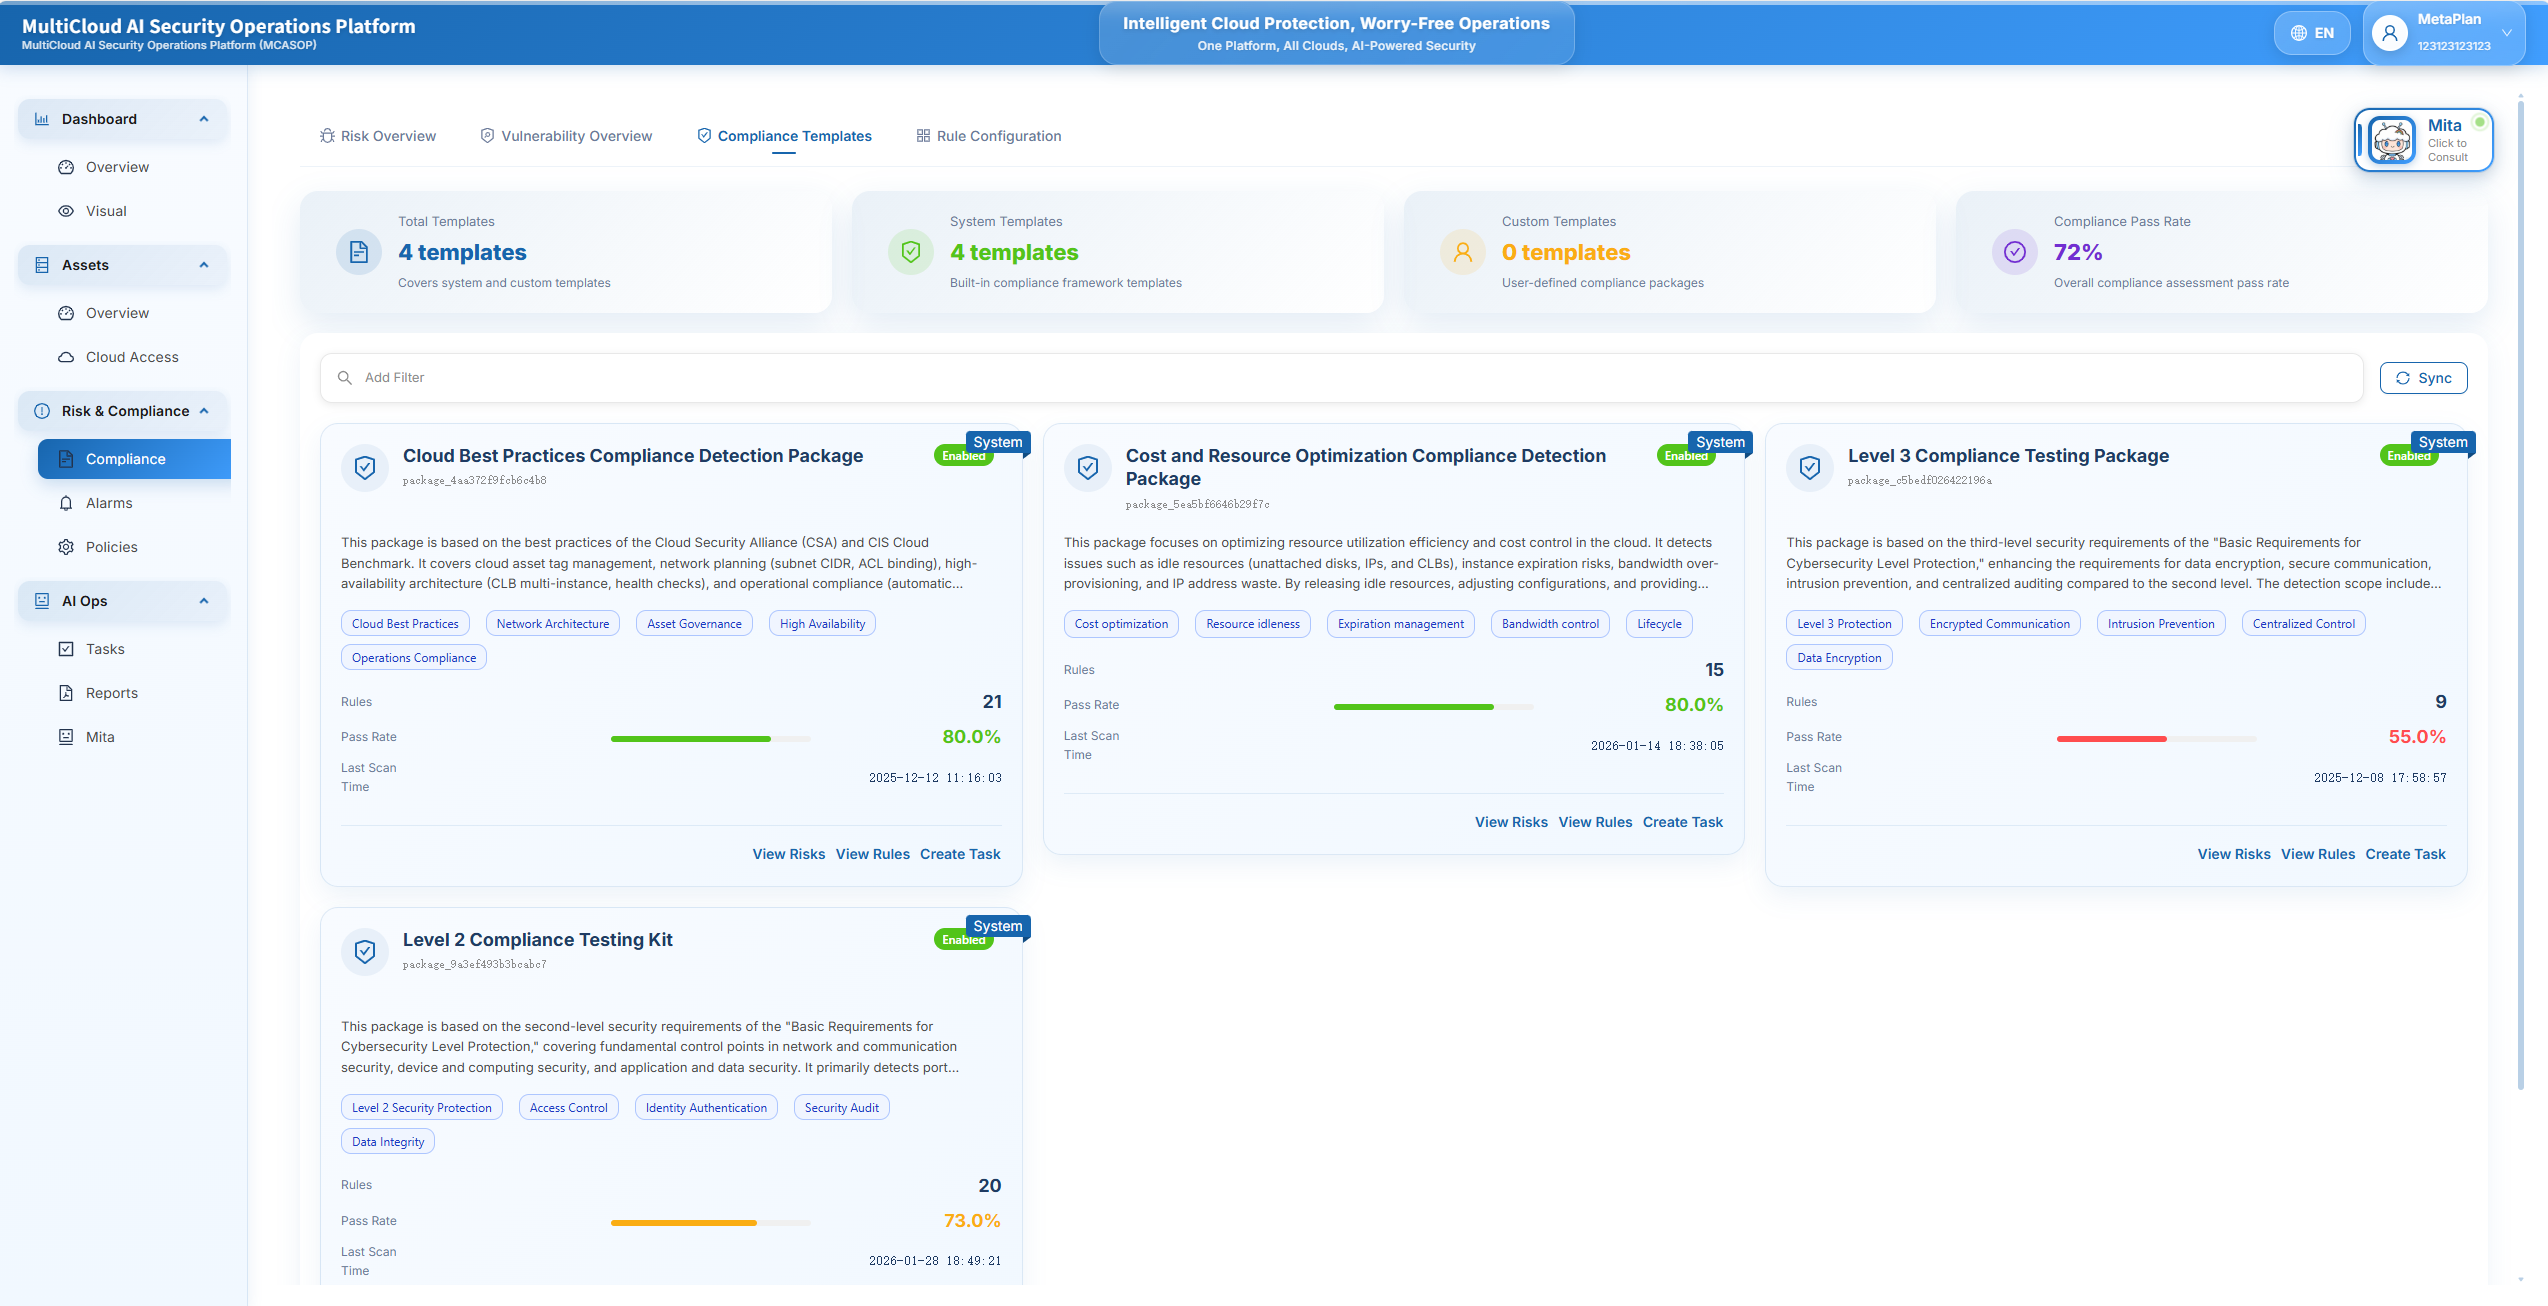The image size is (2548, 1306).
Task: Click the Mita assistant avatar icon
Action: pos(2391,140)
